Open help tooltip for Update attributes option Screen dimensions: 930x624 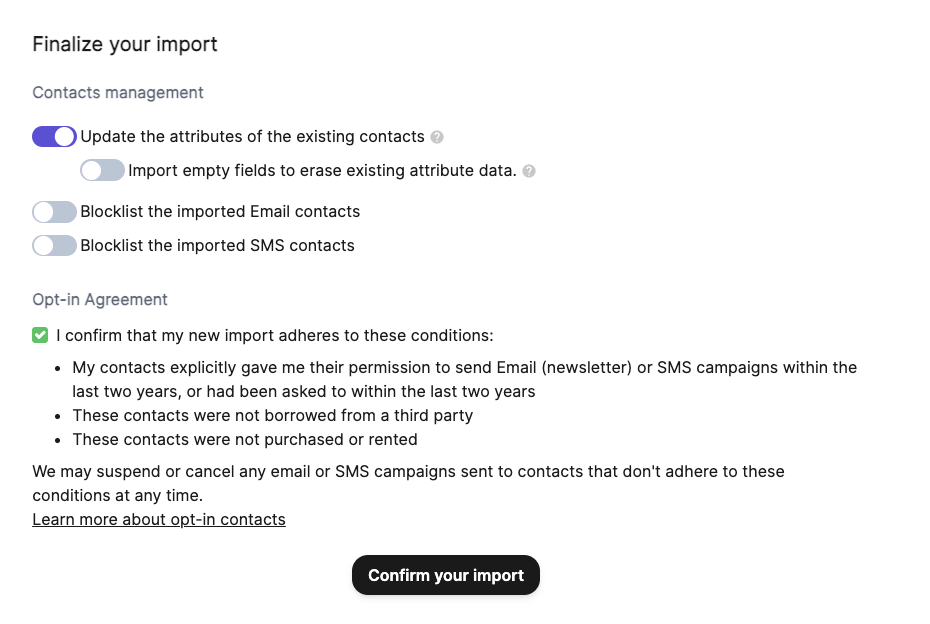click(x=437, y=137)
